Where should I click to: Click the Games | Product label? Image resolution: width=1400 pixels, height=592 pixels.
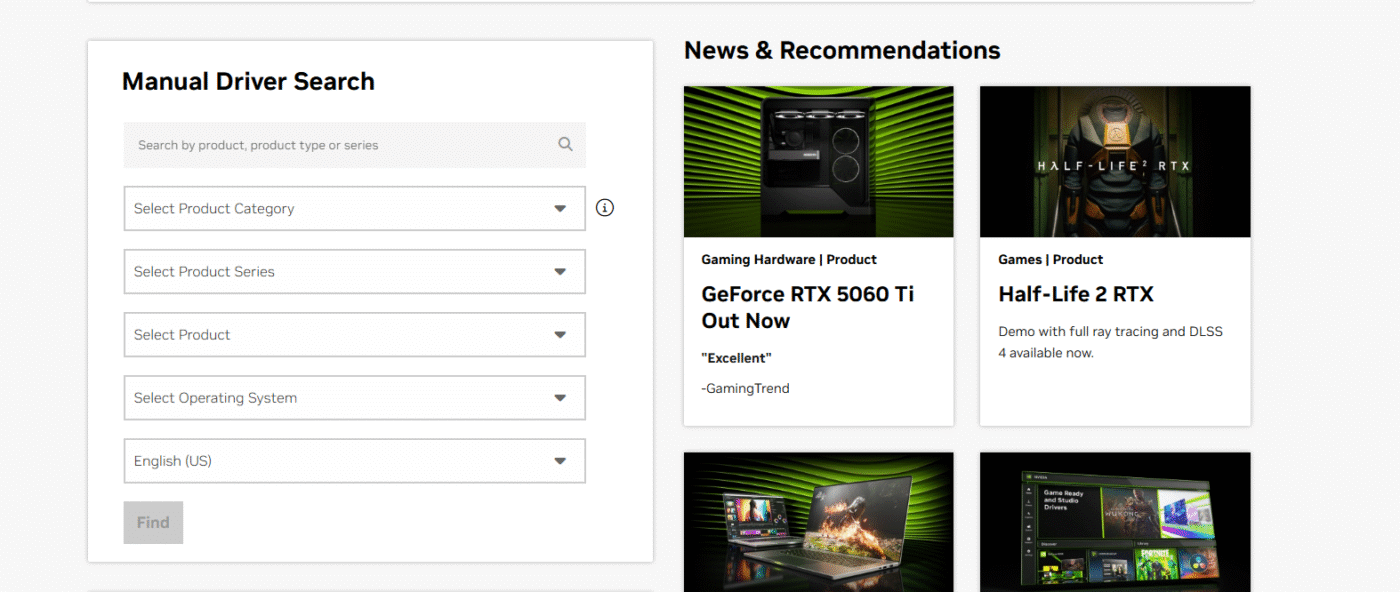[1051, 259]
